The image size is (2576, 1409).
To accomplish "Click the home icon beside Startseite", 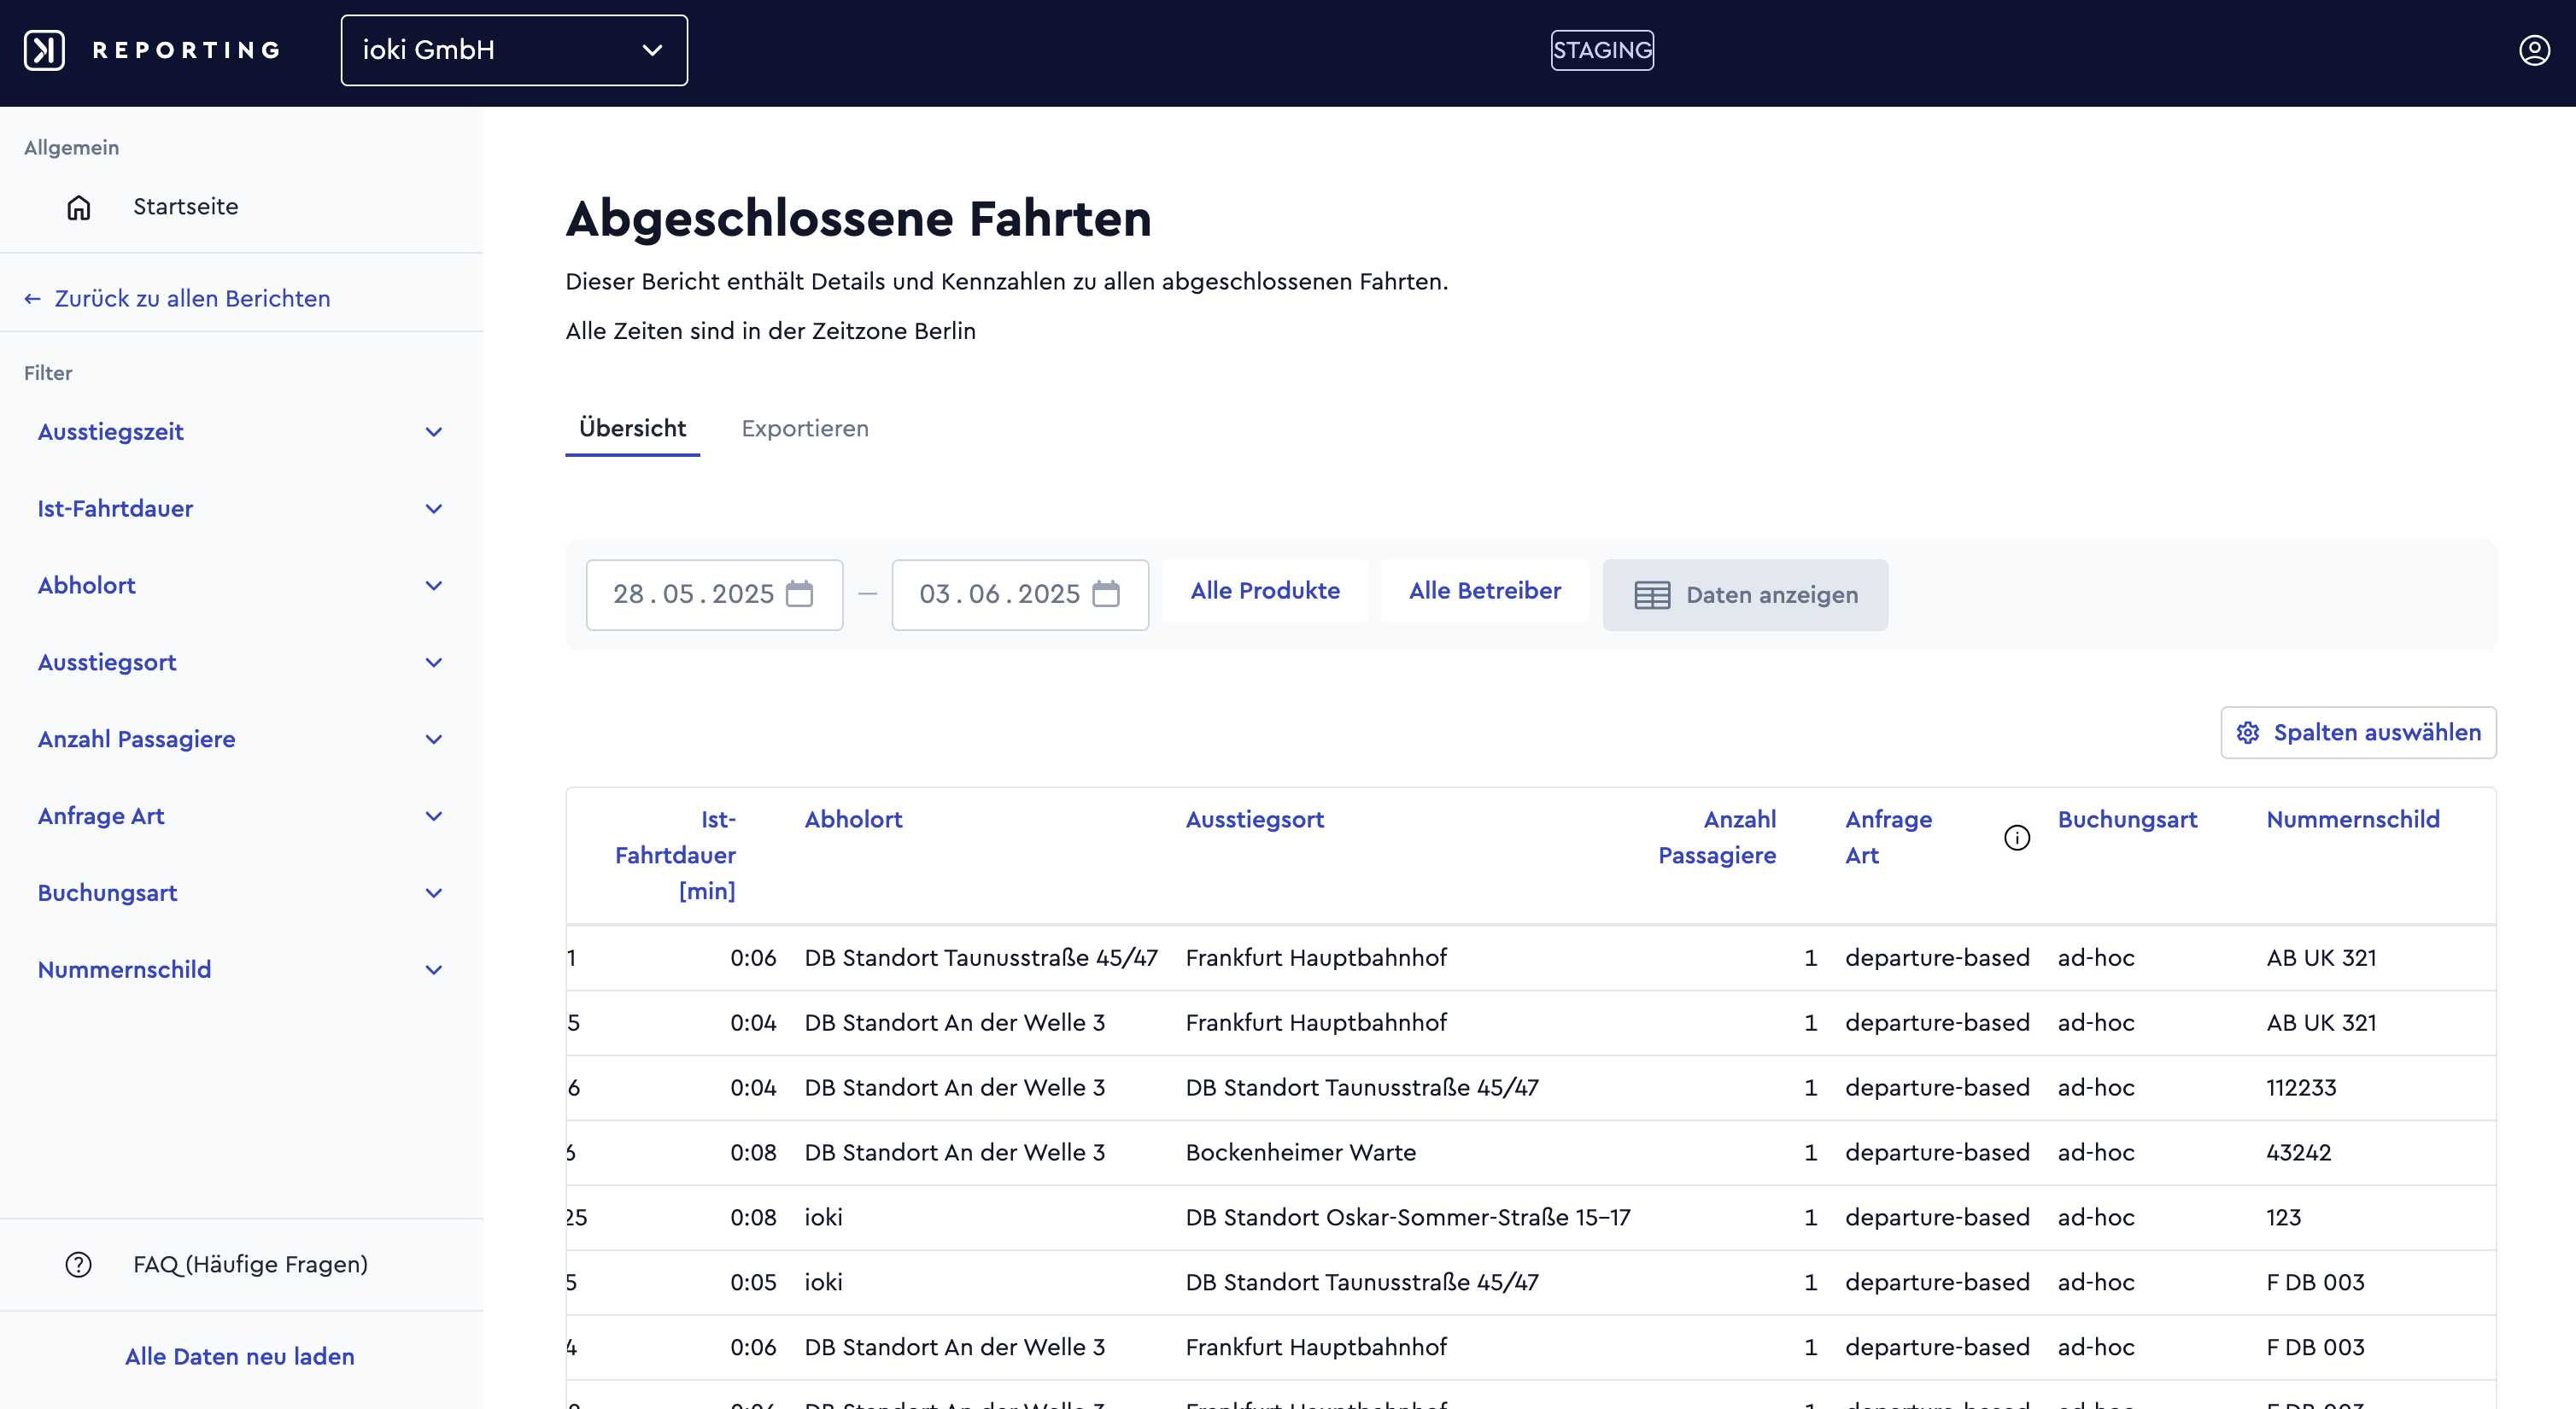I will point(79,207).
